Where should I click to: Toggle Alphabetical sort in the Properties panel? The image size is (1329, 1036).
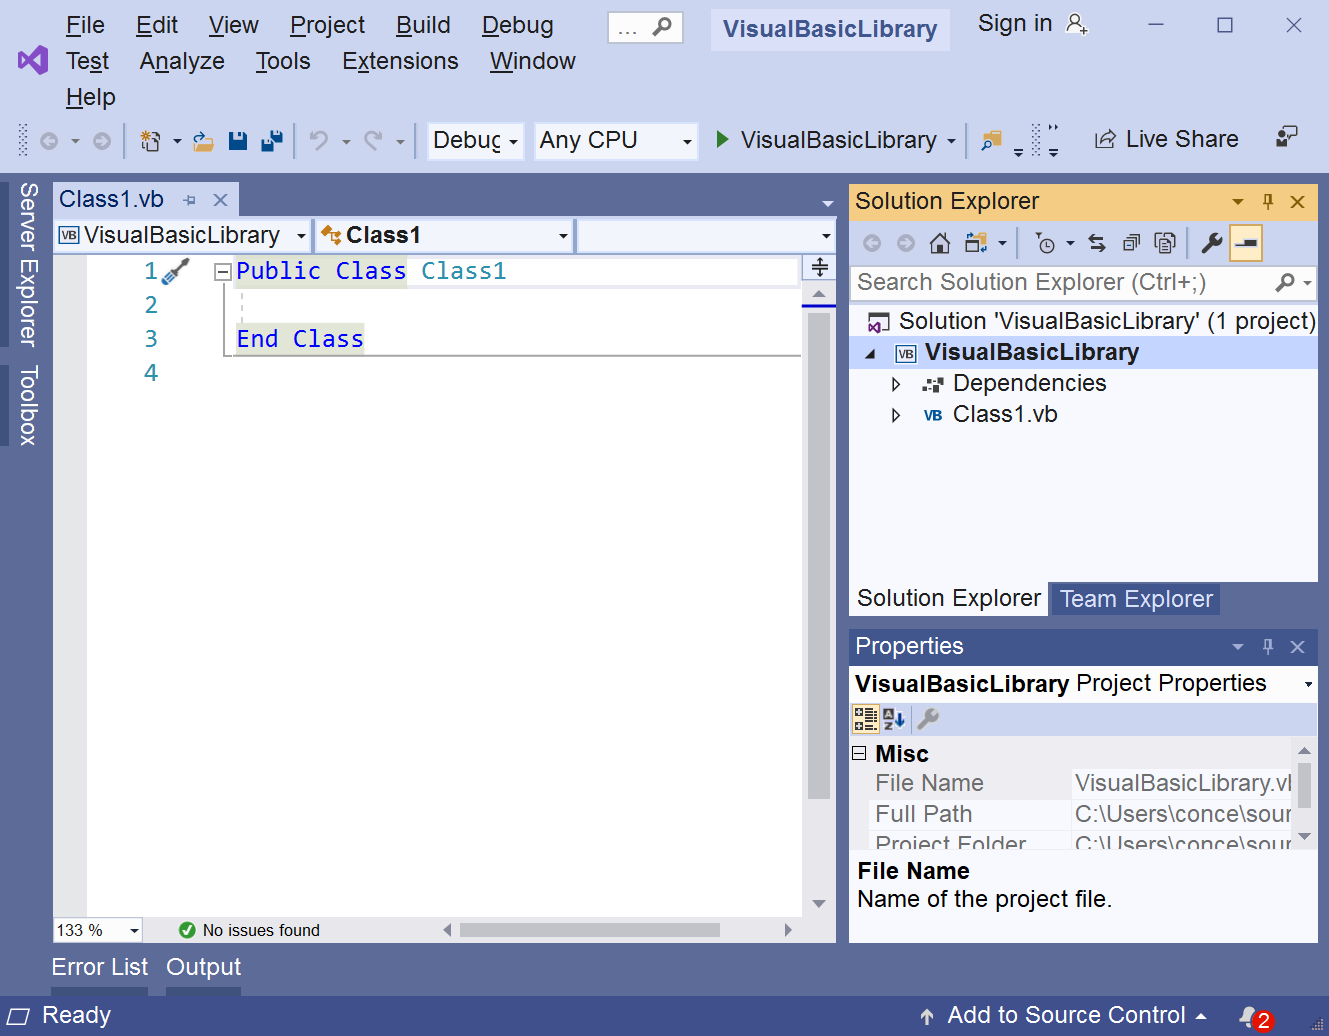tap(894, 719)
